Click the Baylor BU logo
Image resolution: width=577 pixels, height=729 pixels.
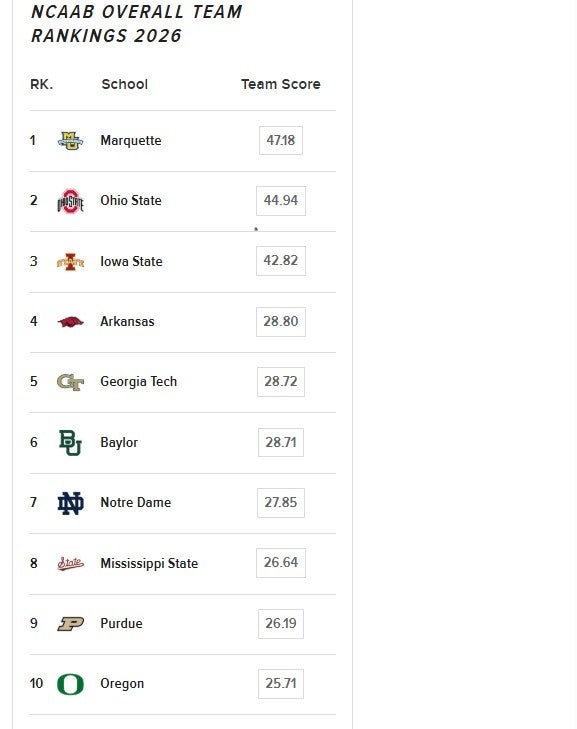point(70,443)
